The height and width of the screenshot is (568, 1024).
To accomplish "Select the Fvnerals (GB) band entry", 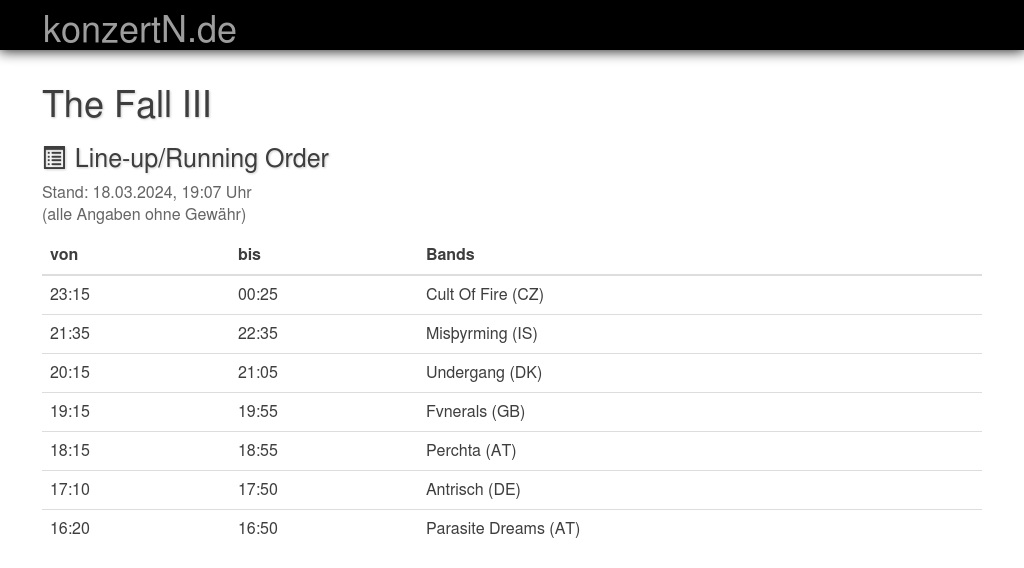I will click(x=475, y=411).
